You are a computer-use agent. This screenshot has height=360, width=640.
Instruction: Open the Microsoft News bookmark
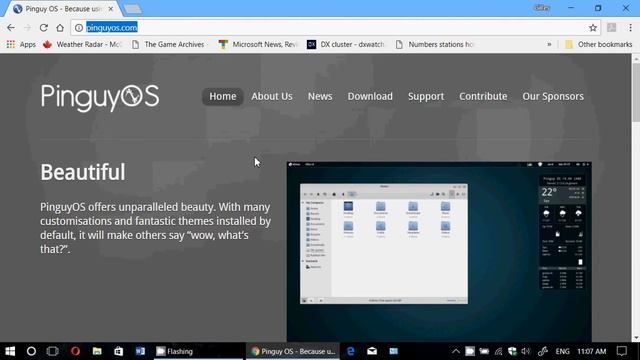click(258, 44)
